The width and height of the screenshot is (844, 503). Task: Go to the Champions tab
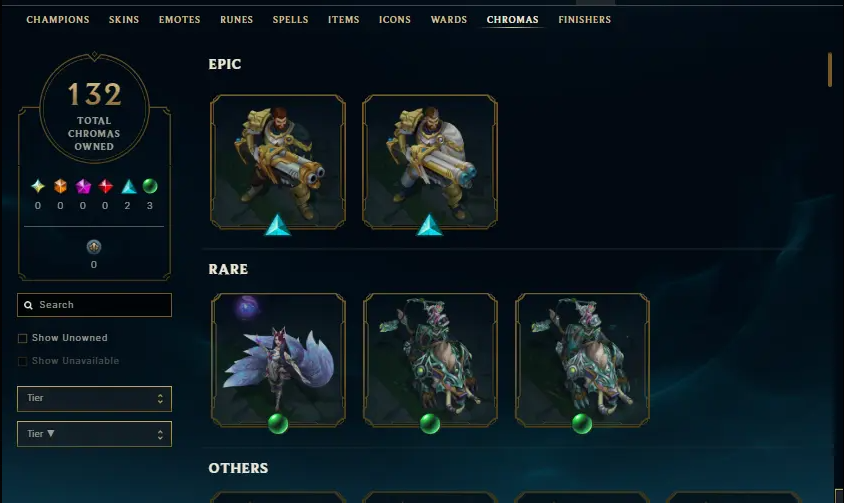coord(58,19)
